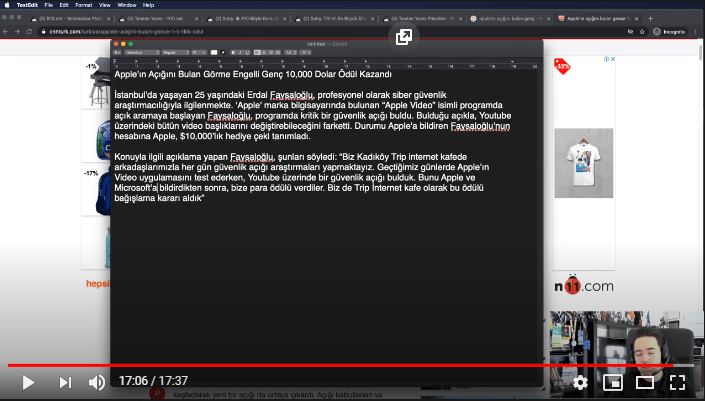Click the n11.com ad logo
705x401 pixels.
coord(584,286)
